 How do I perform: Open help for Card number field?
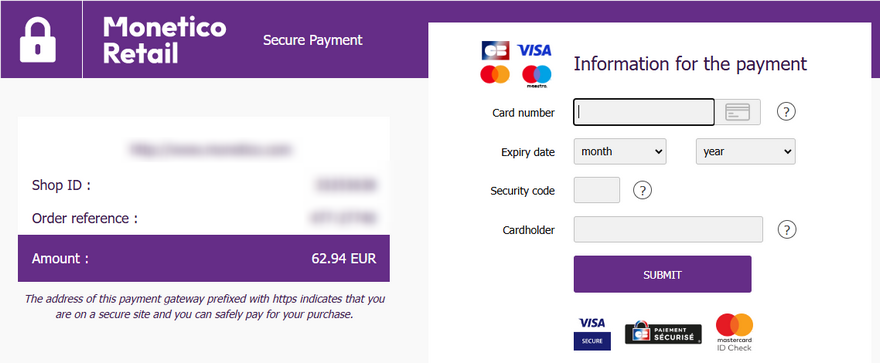click(x=786, y=112)
